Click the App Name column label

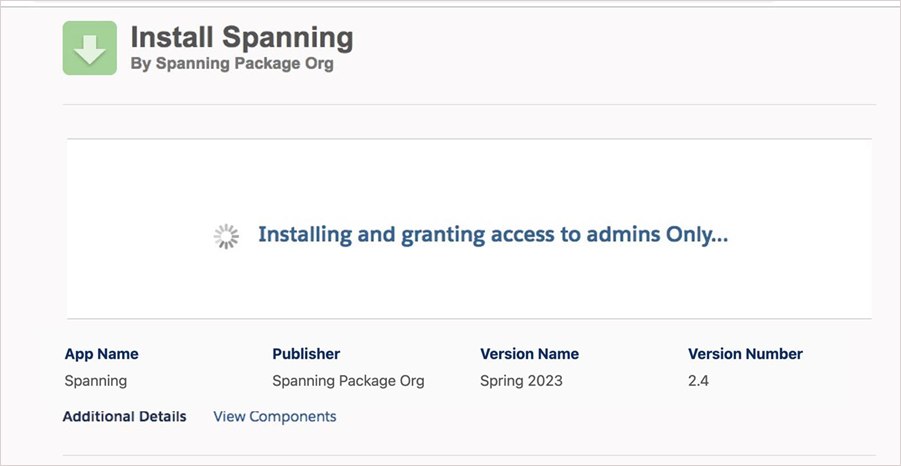[x=101, y=354]
